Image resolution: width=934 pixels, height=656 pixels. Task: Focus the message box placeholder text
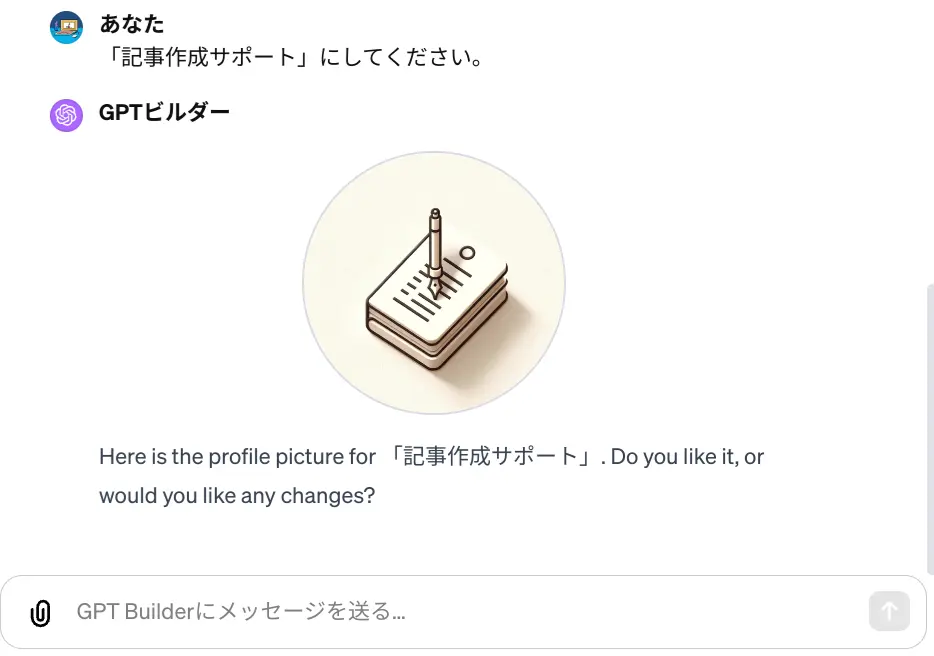[x=240, y=611]
